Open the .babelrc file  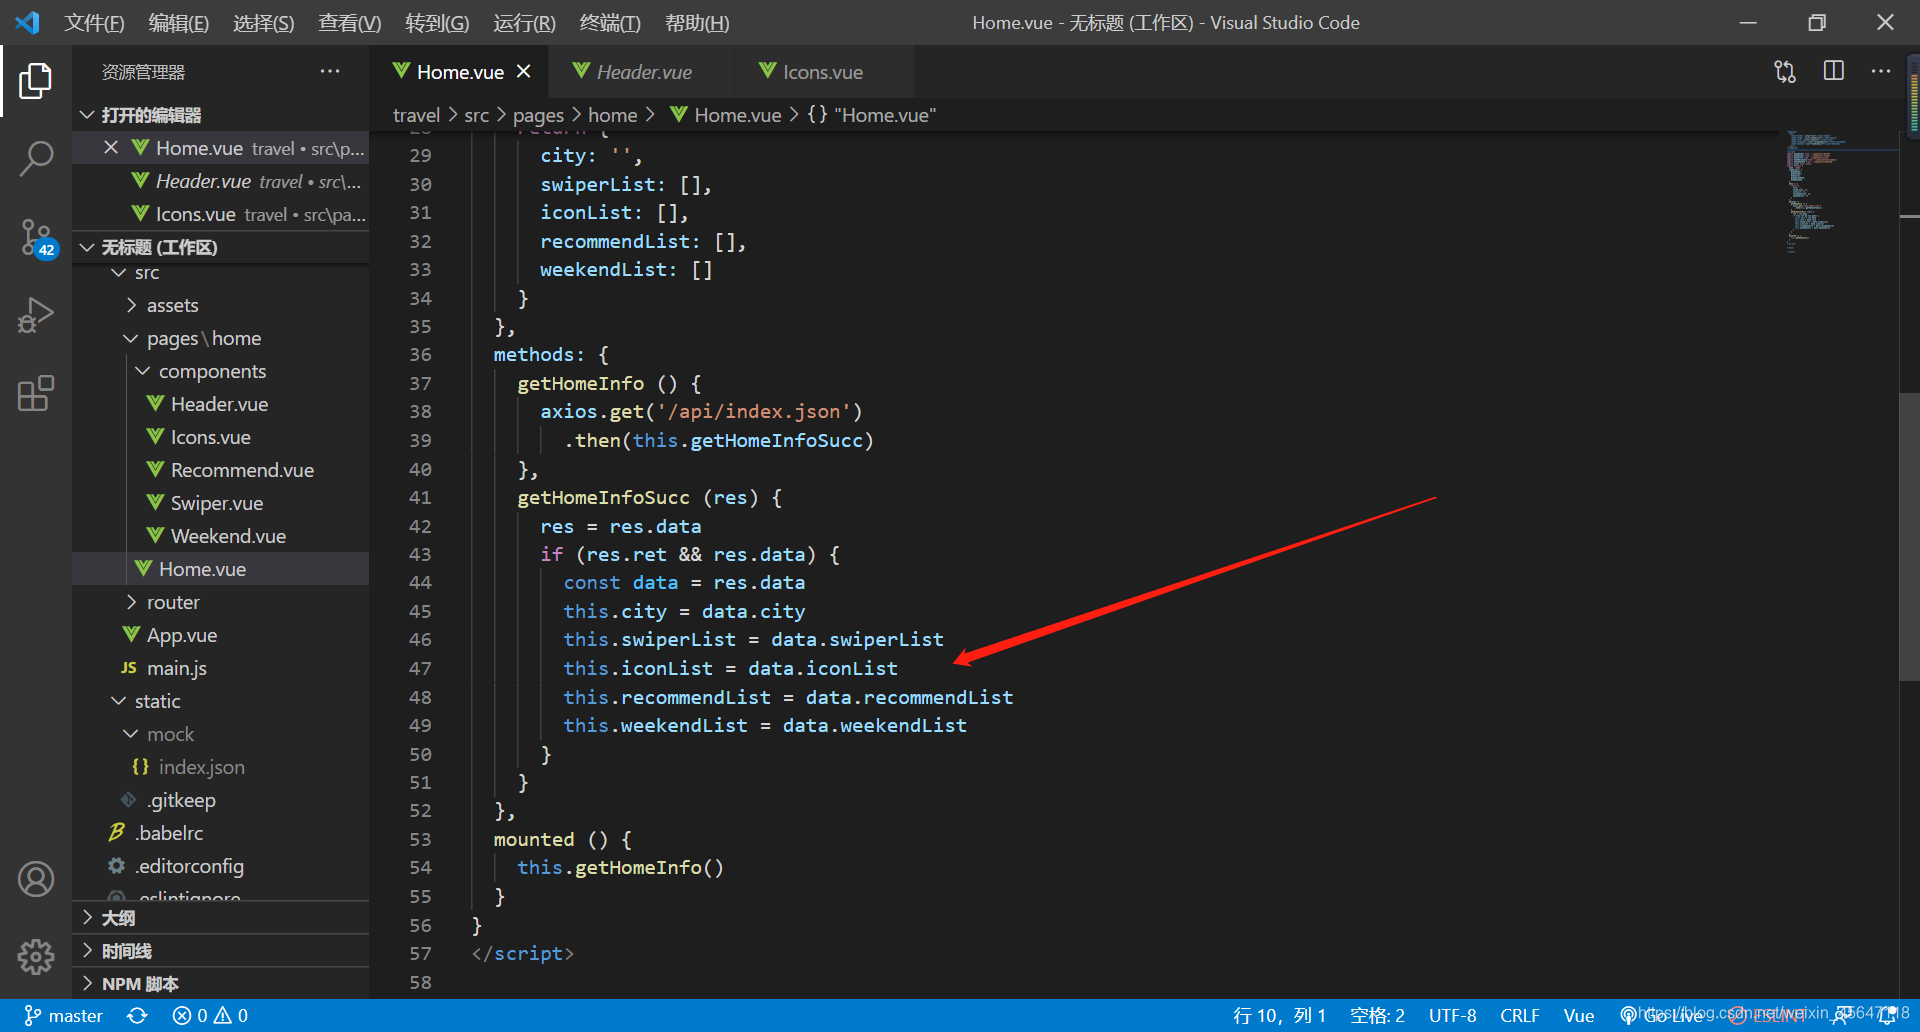tap(220, 833)
